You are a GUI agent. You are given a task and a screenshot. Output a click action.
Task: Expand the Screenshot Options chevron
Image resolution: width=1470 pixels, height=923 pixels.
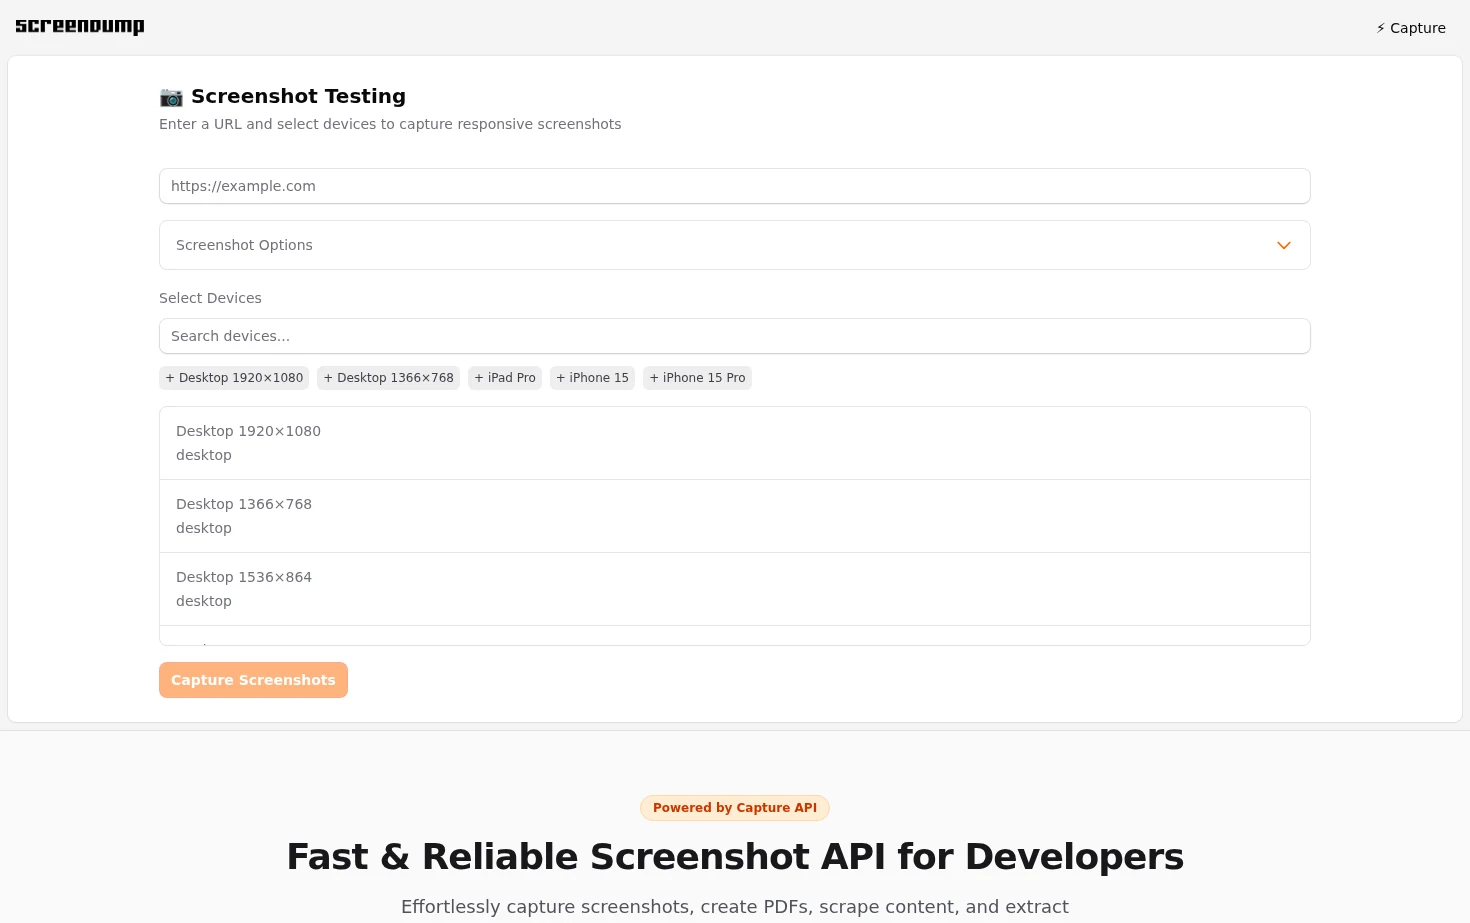1284,245
